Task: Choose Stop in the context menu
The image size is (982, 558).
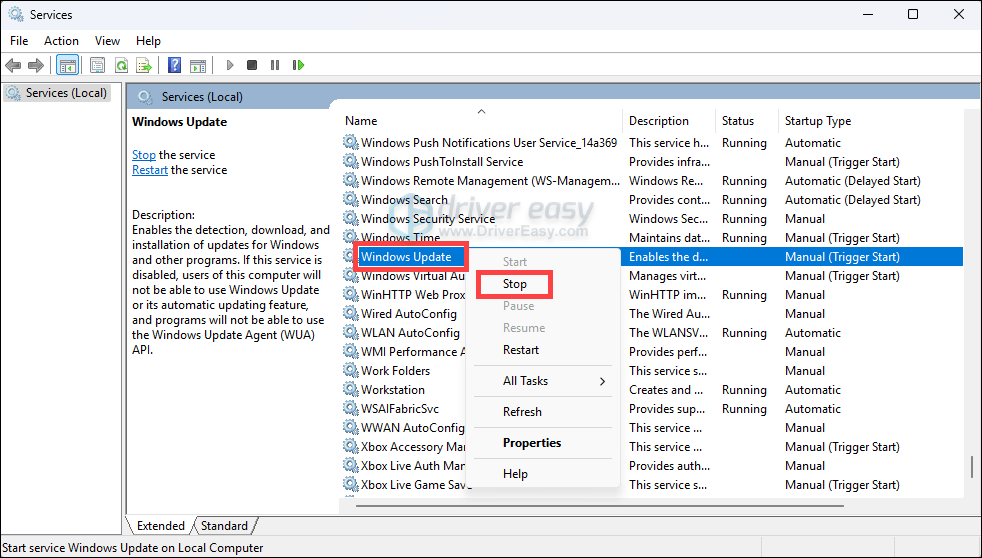Action: 515,284
